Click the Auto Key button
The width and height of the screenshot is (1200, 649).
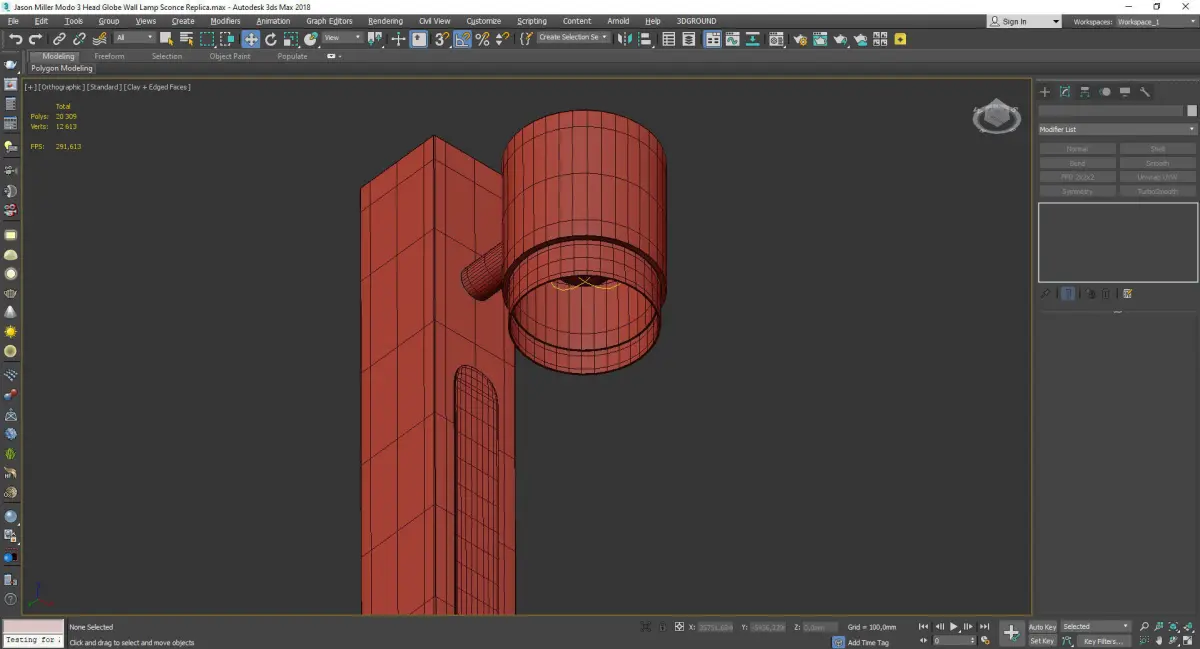(x=1042, y=627)
